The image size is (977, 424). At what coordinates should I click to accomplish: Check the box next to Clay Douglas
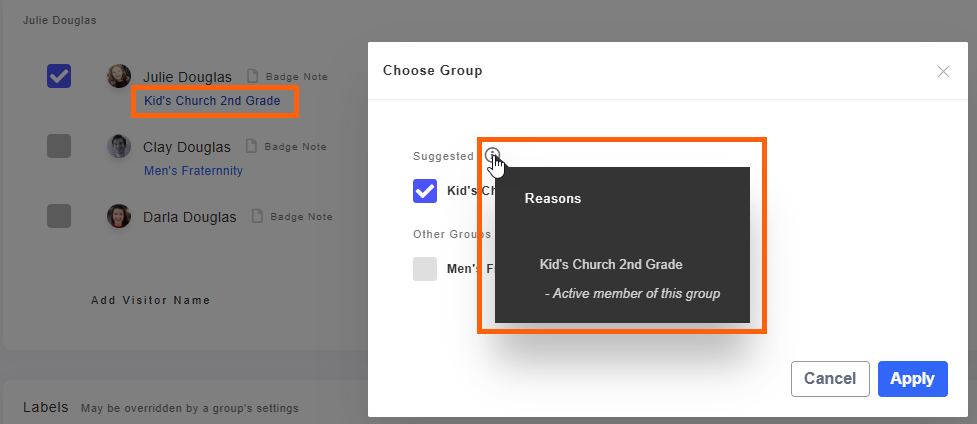tap(59, 146)
